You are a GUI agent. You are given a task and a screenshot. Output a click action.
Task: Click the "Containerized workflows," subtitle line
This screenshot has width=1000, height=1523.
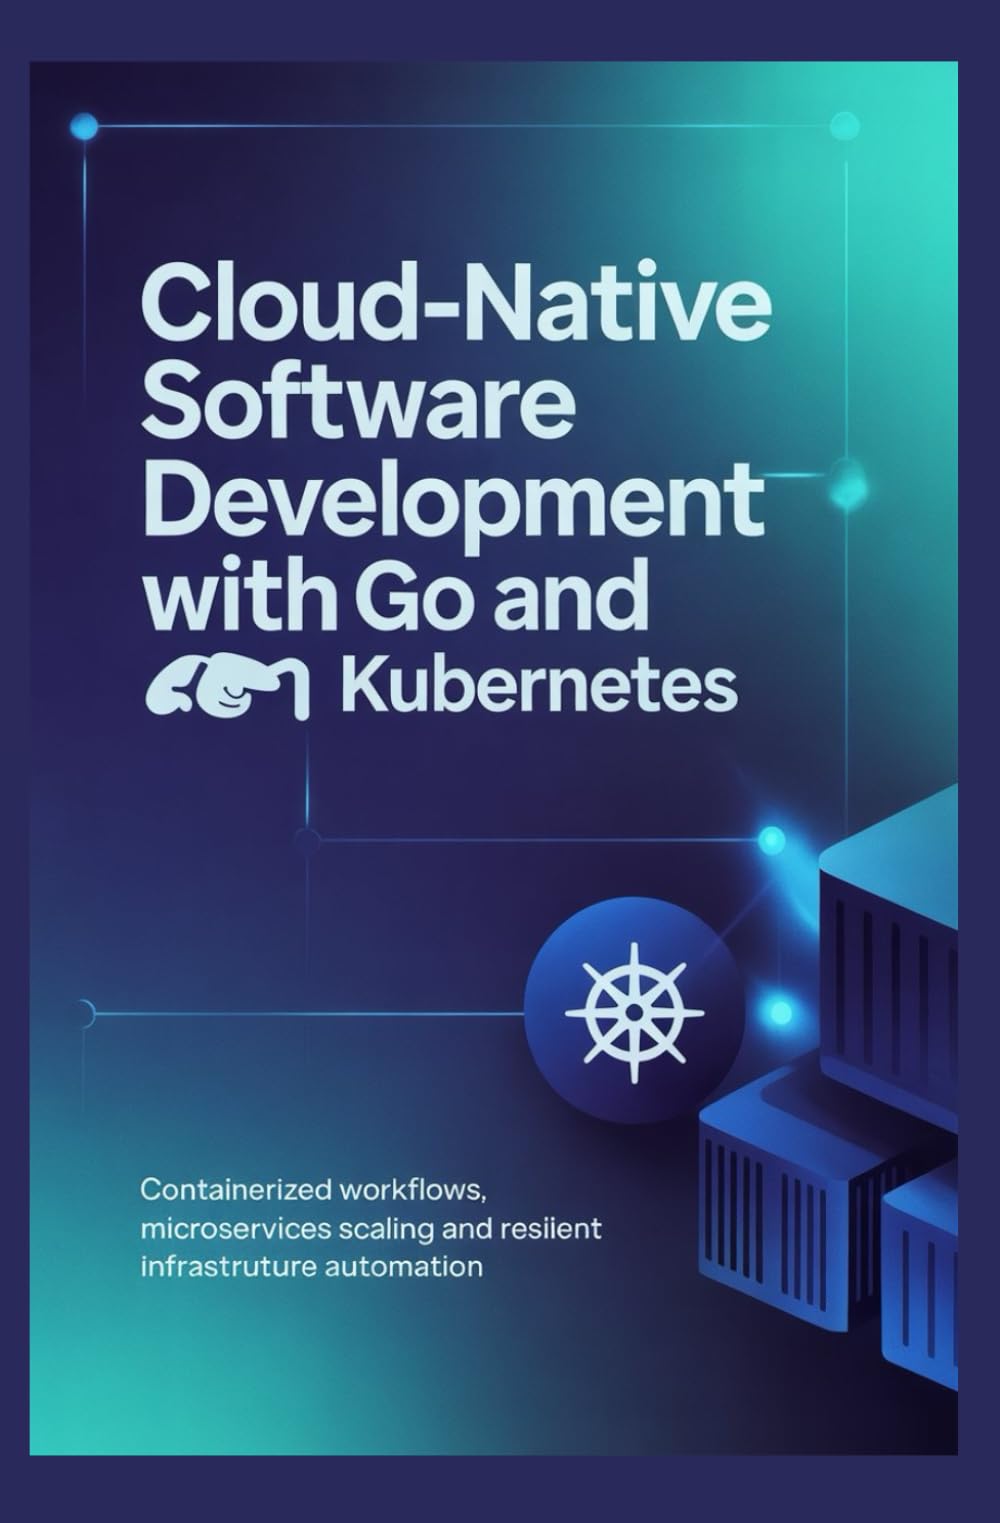[313, 1191]
